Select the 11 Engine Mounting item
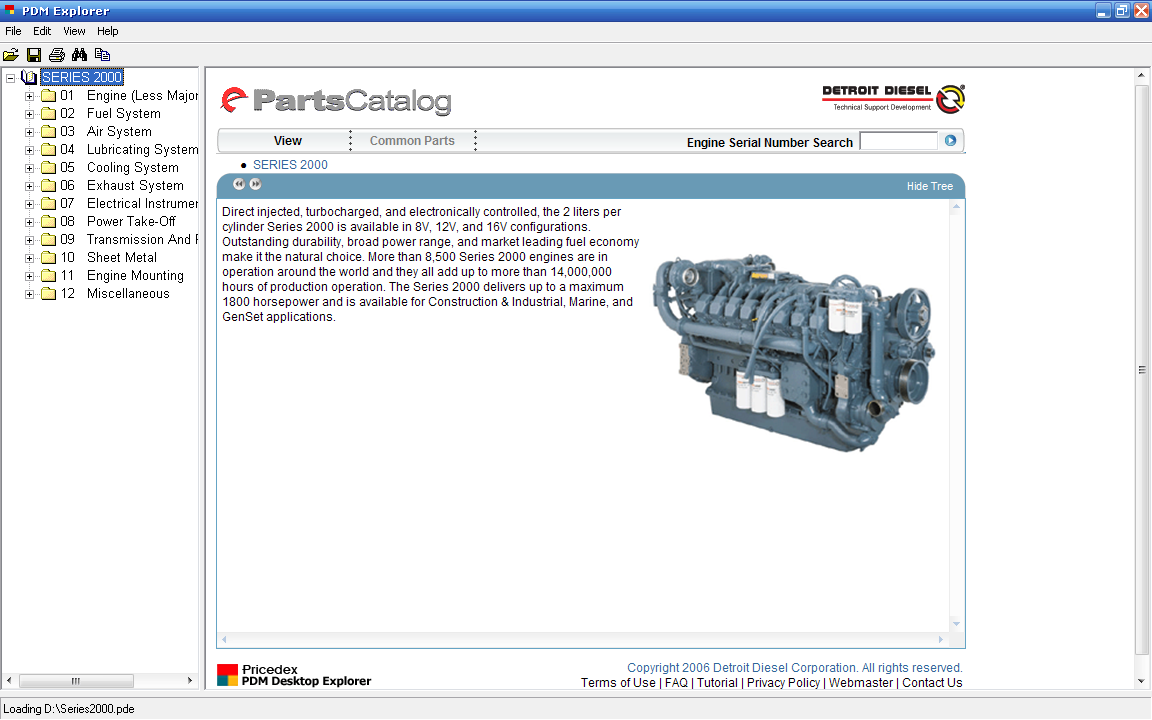 (122, 276)
